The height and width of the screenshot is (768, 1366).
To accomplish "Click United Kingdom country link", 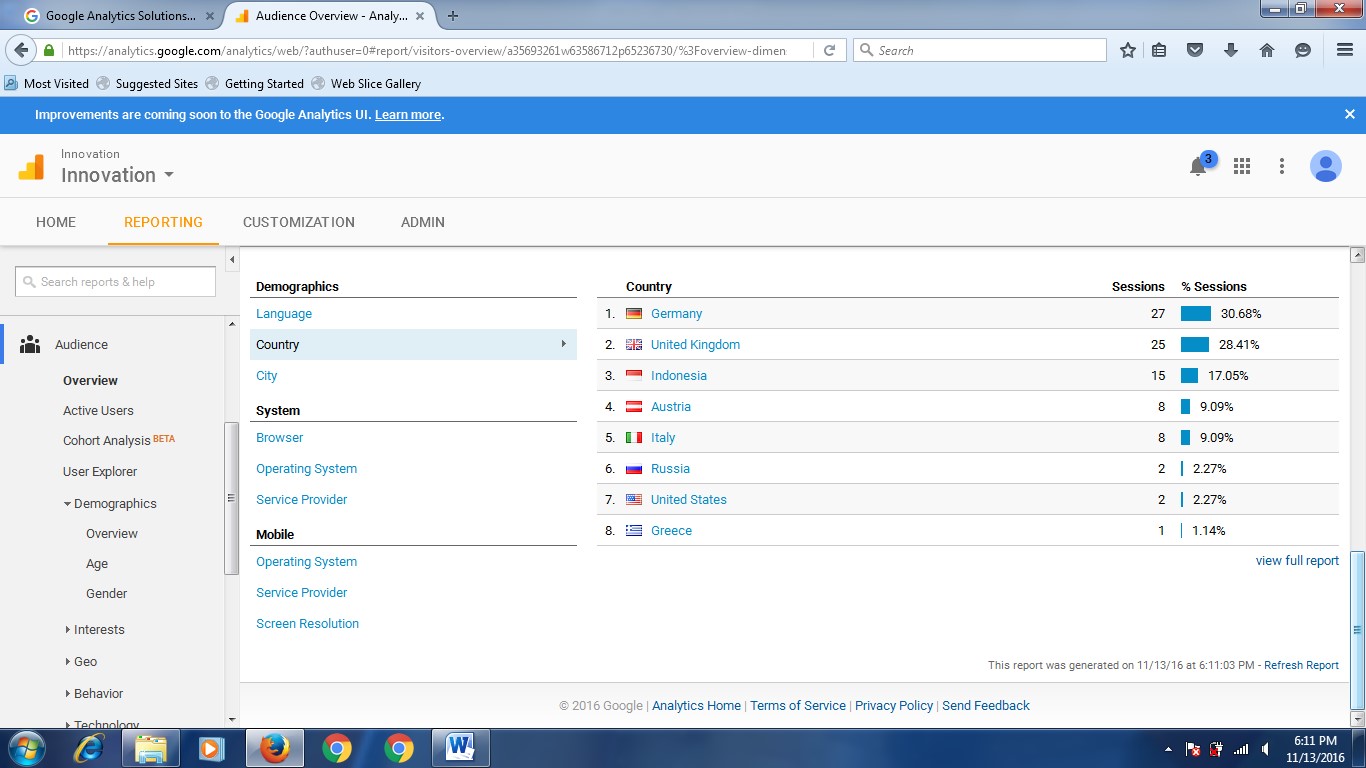I will coord(695,344).
